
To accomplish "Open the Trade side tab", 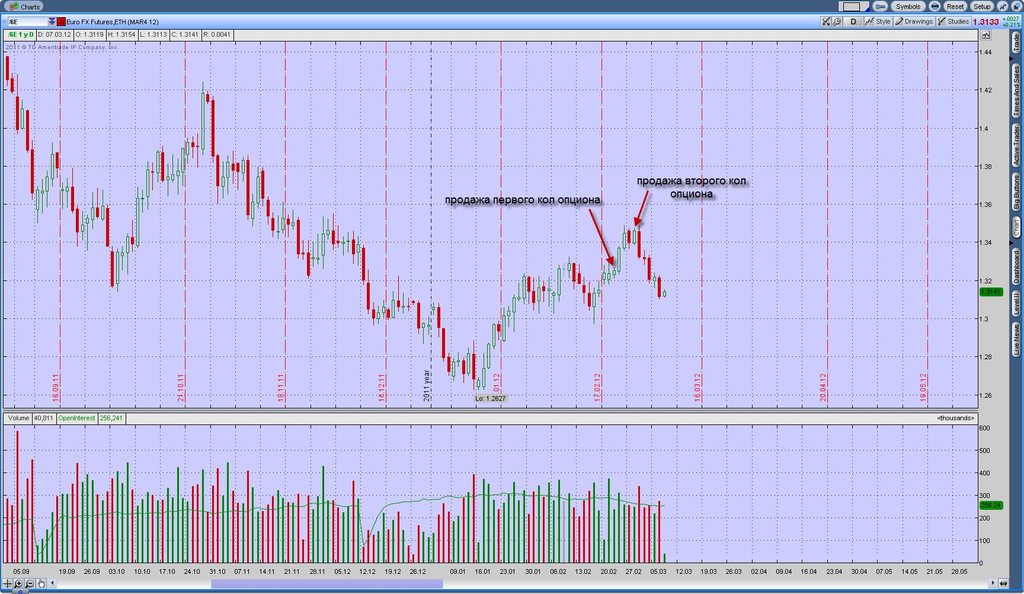I will pyautogui.click(x=1016, y=42).
